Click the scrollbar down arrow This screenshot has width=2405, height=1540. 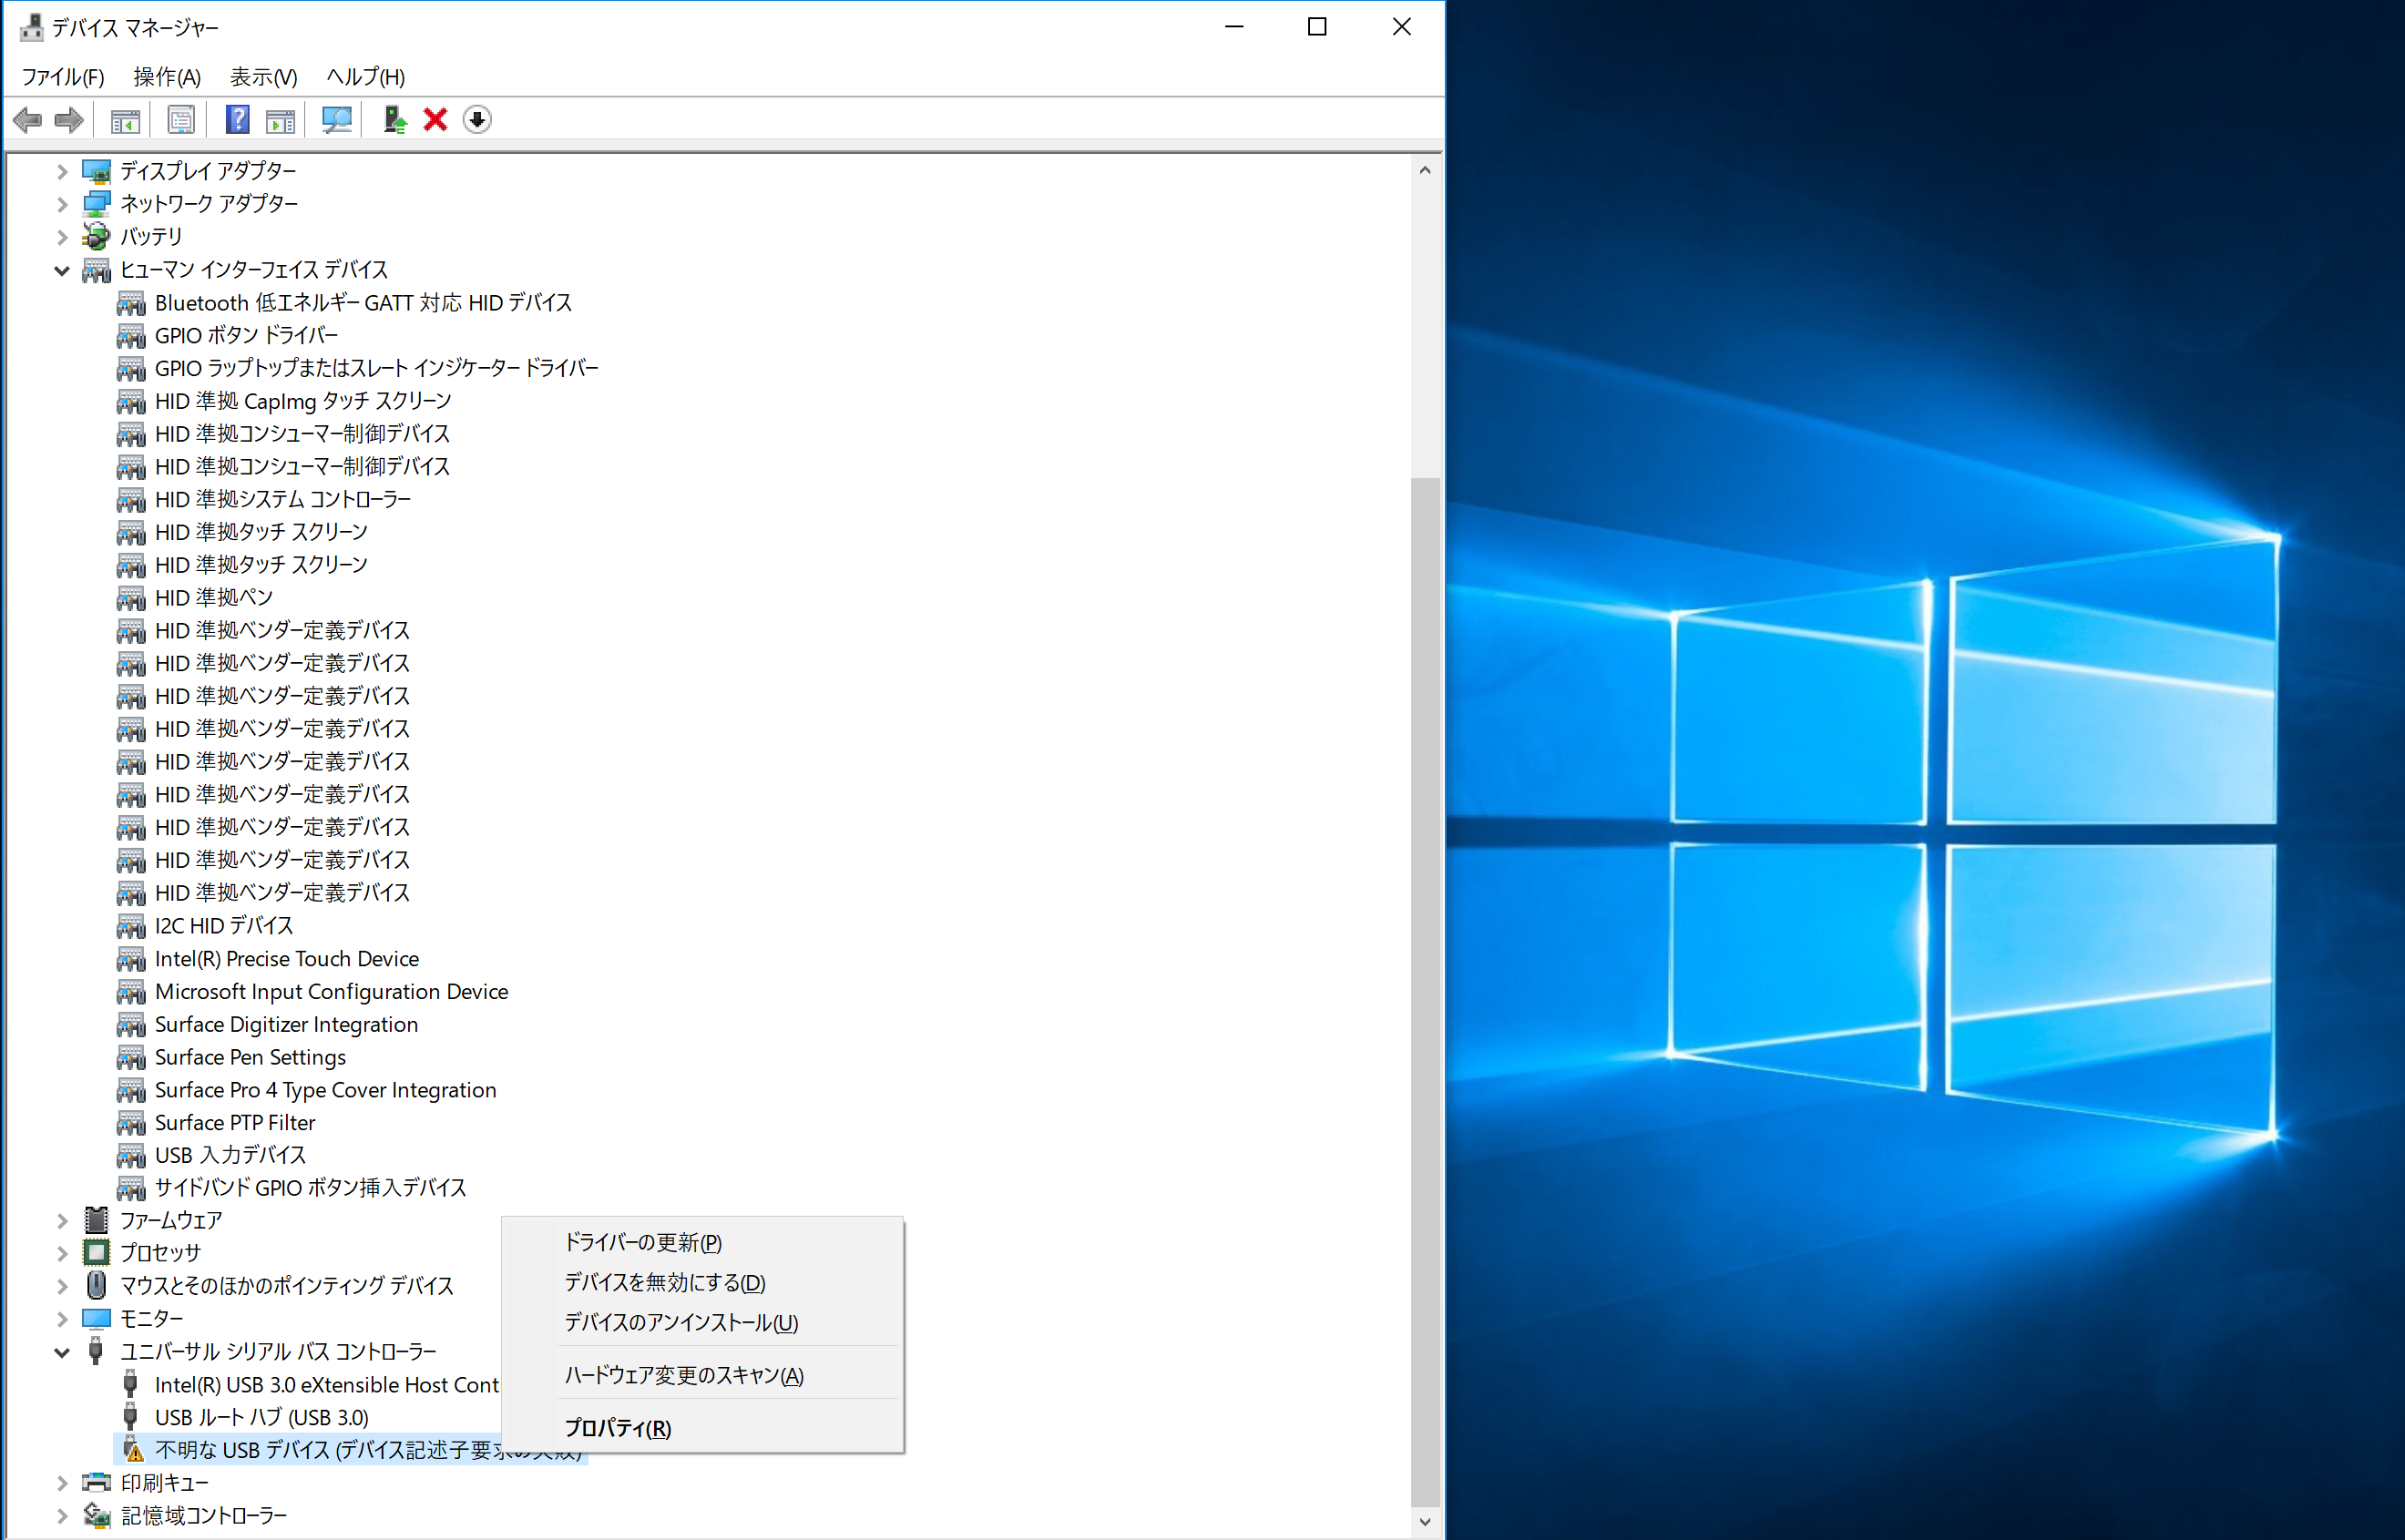1425,1522
